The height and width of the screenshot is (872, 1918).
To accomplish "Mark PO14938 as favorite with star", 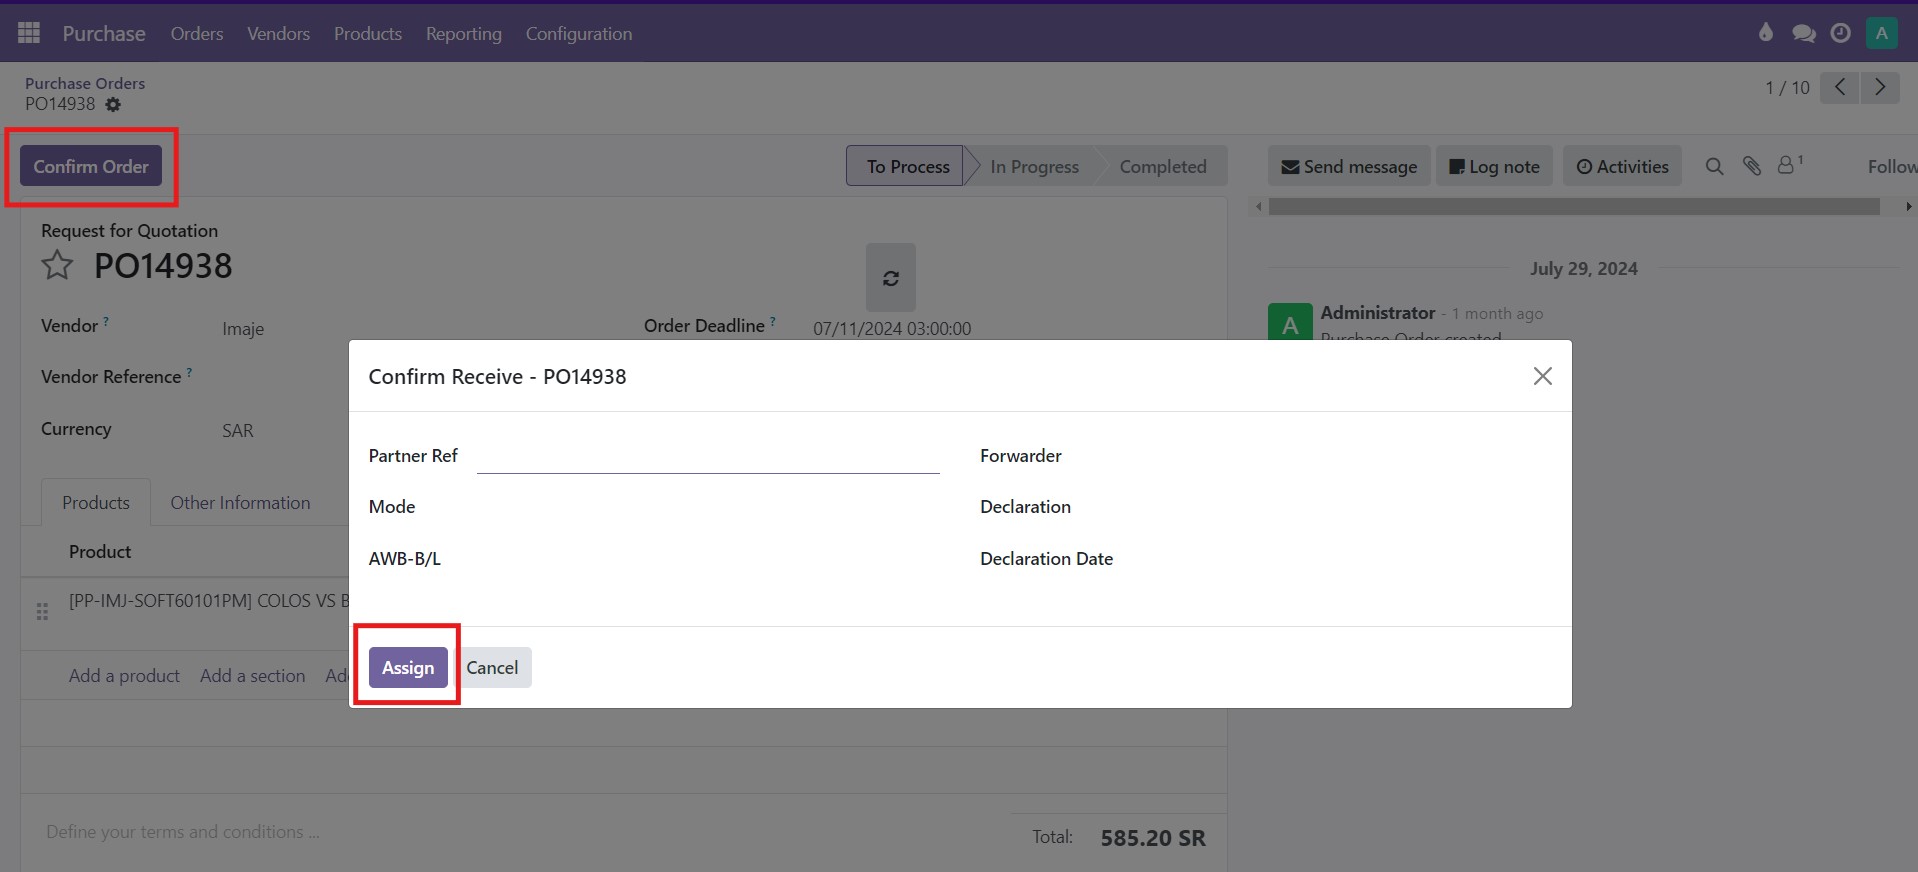I will click(x=57, y=266).
